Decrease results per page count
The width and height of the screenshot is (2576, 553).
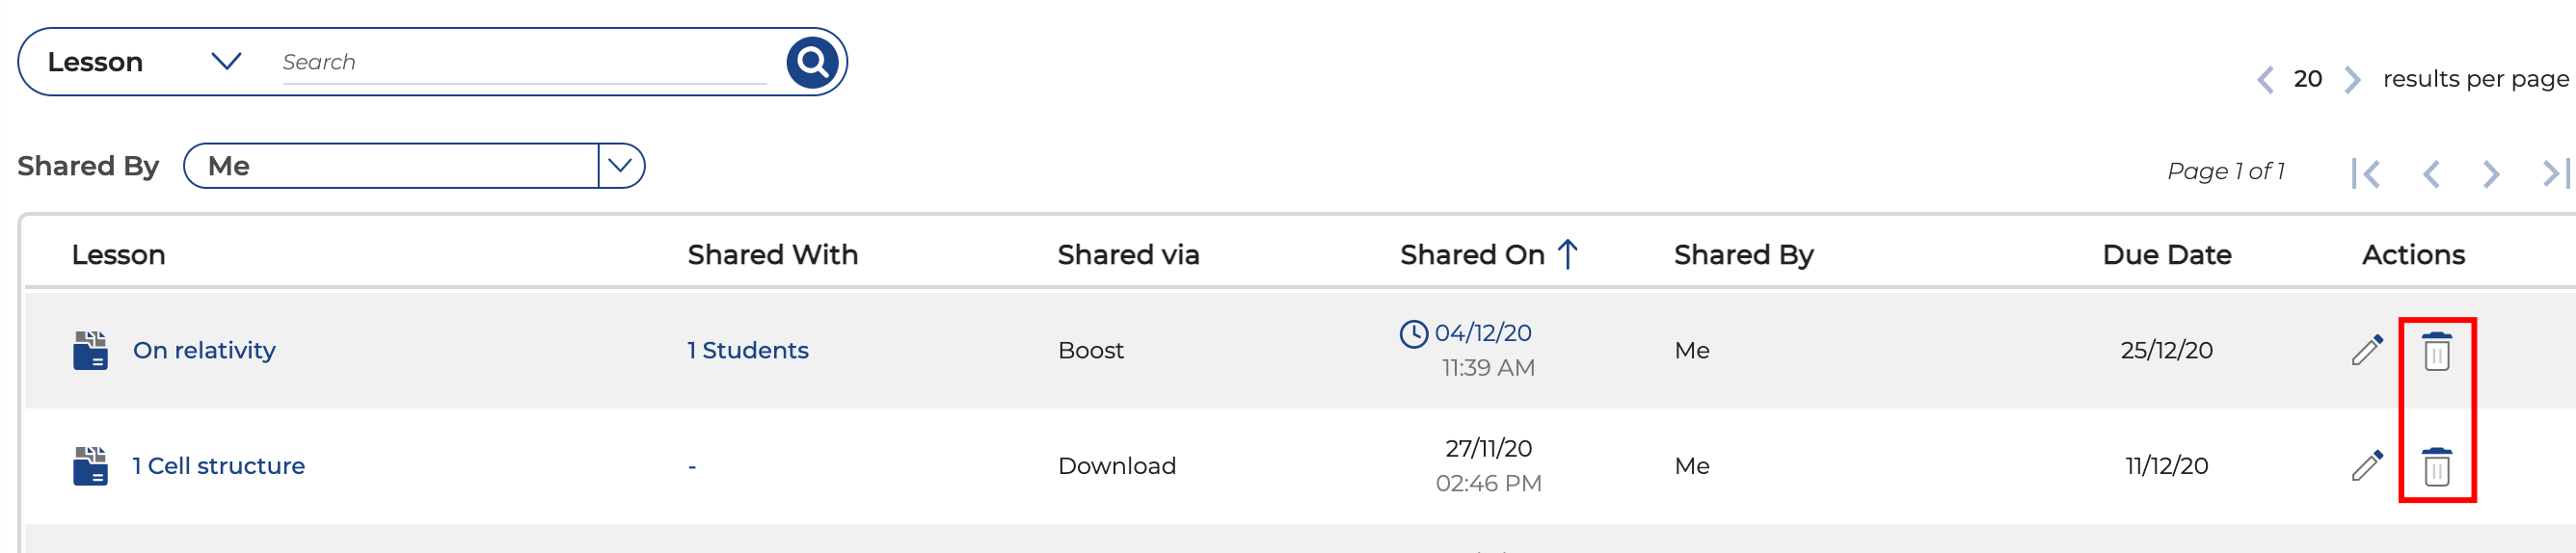2265,79
